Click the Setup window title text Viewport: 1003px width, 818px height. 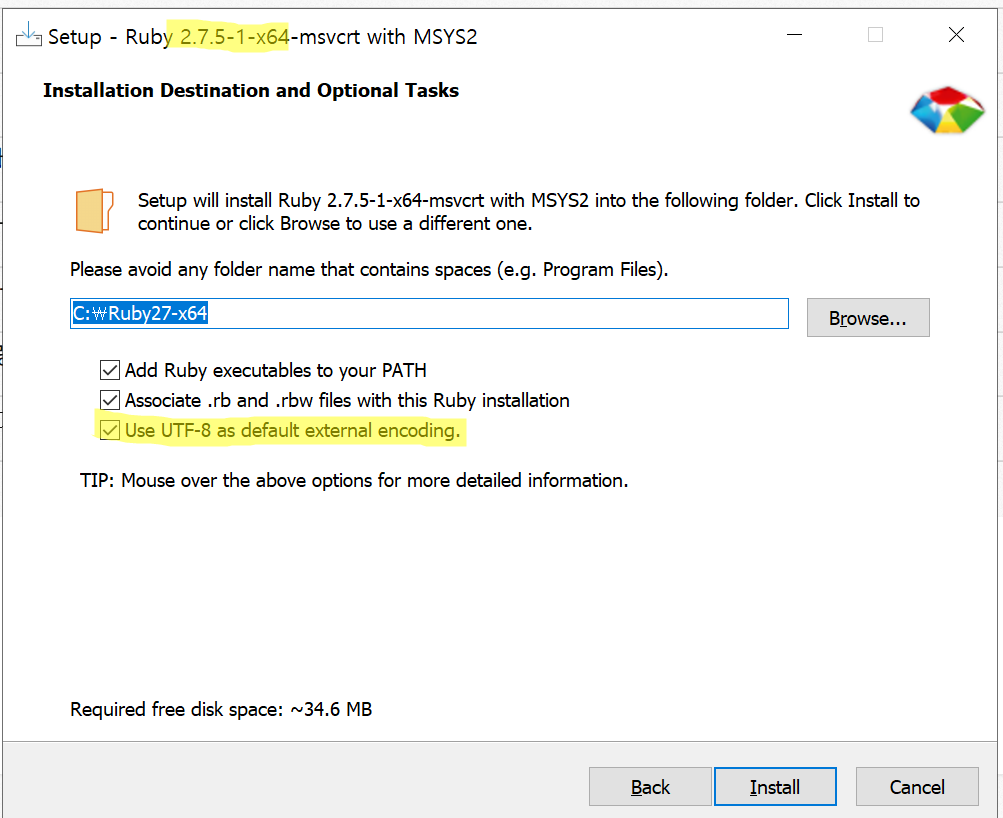[x=262, y=37]
